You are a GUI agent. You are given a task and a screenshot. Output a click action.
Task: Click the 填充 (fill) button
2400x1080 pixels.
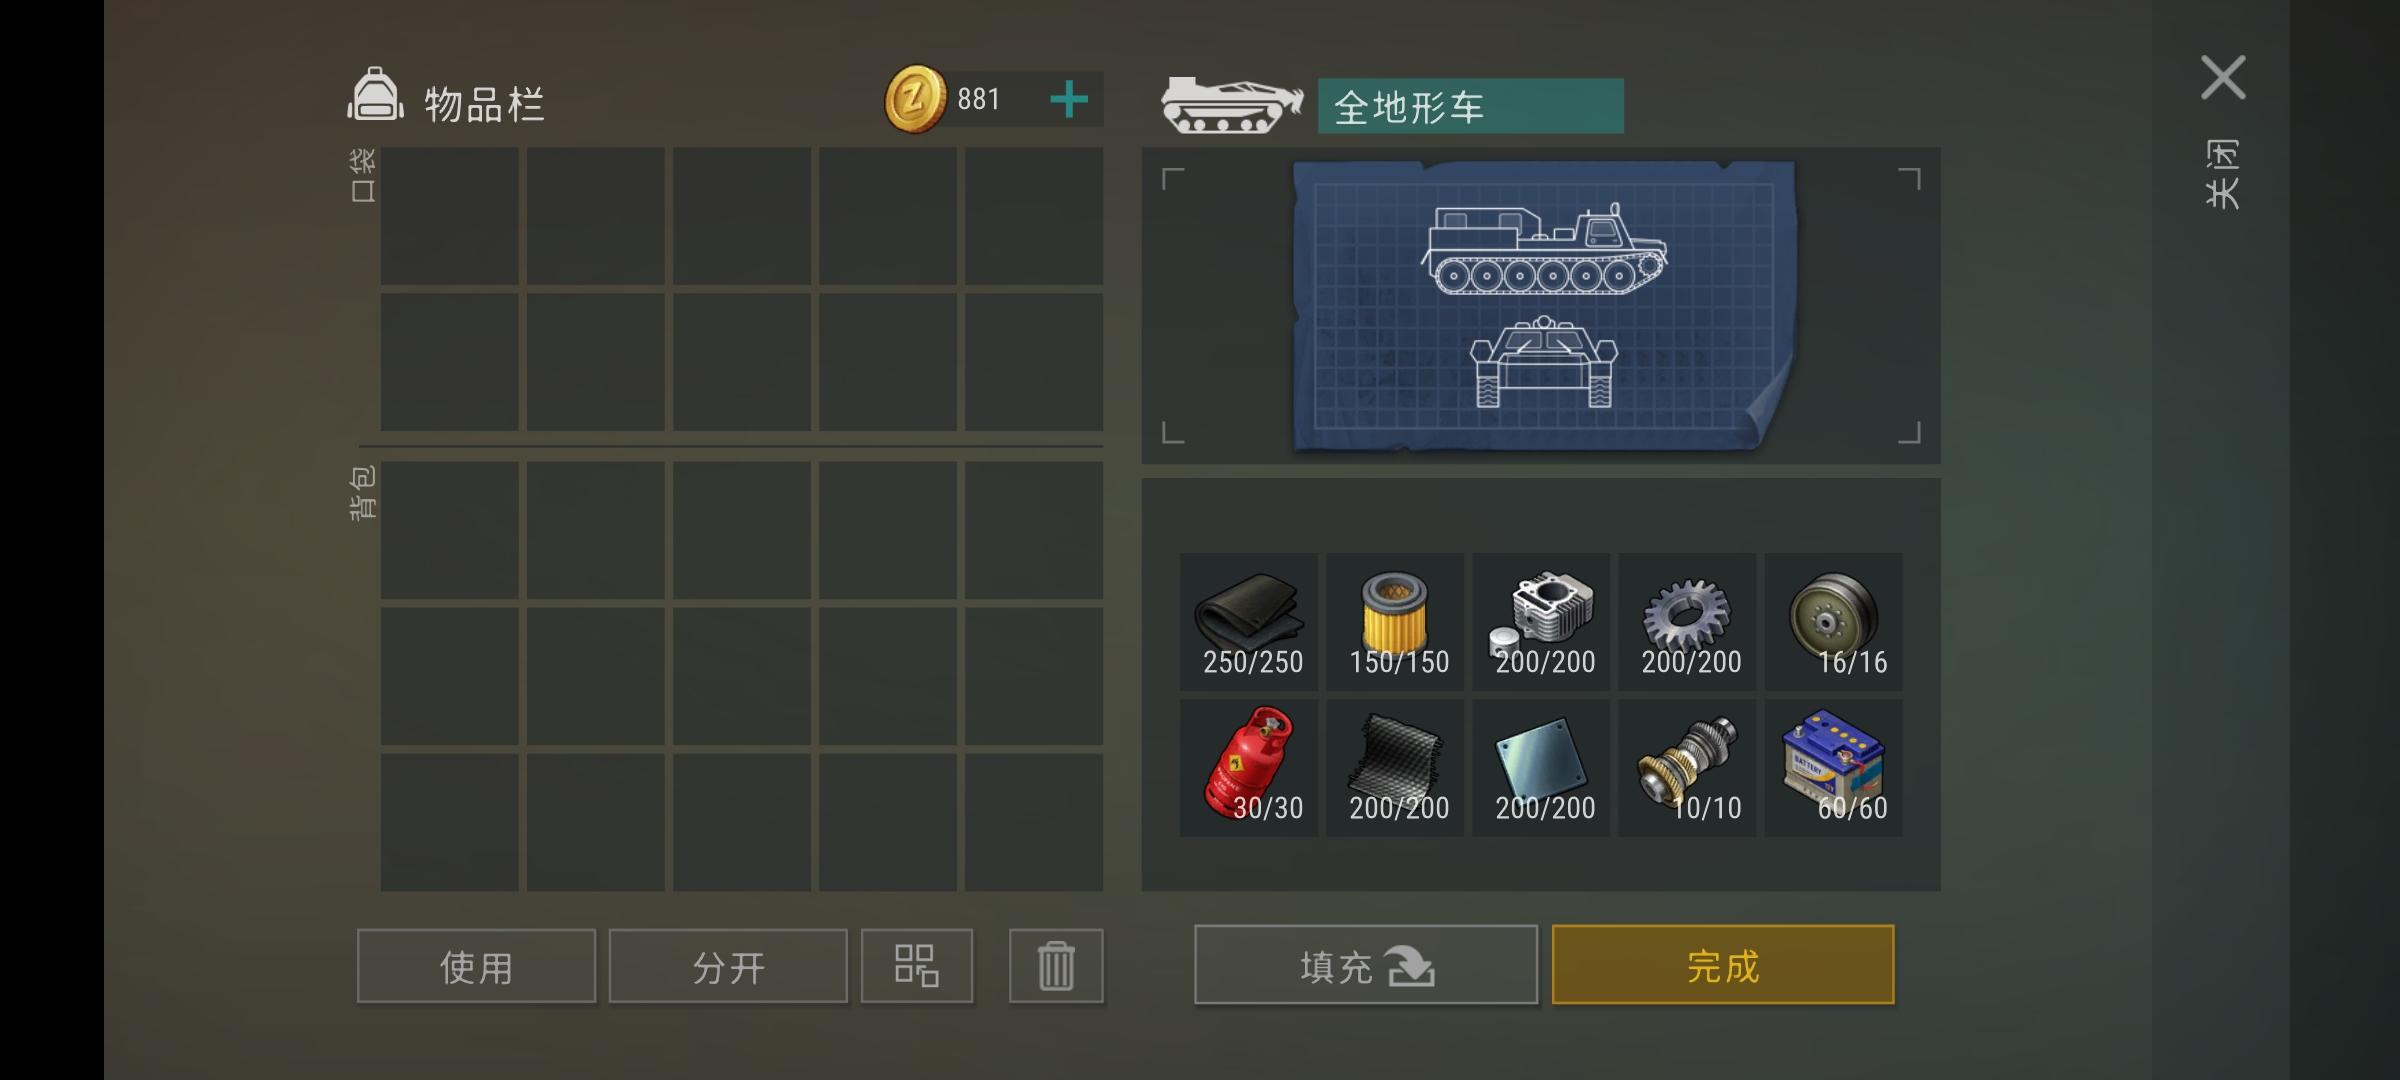[x=1366, y=965]
